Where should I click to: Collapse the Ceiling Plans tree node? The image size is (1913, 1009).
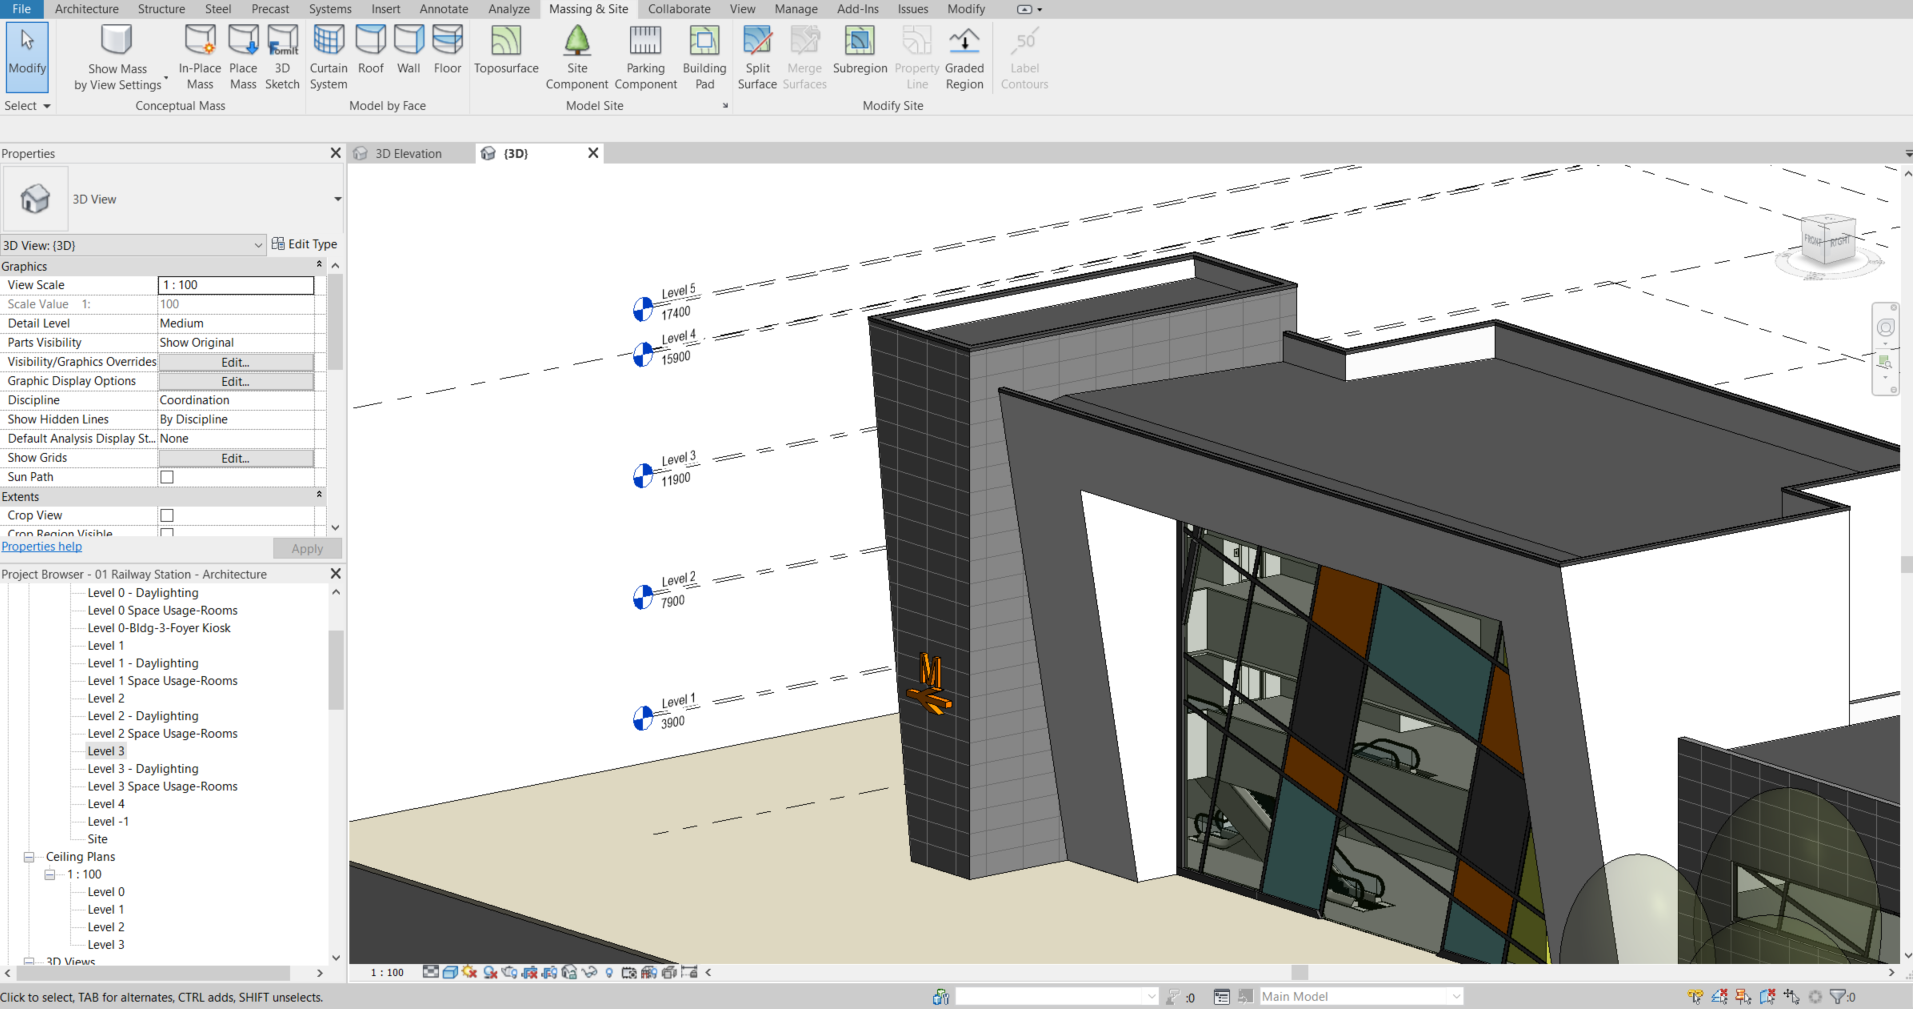[x=29, y=857]
